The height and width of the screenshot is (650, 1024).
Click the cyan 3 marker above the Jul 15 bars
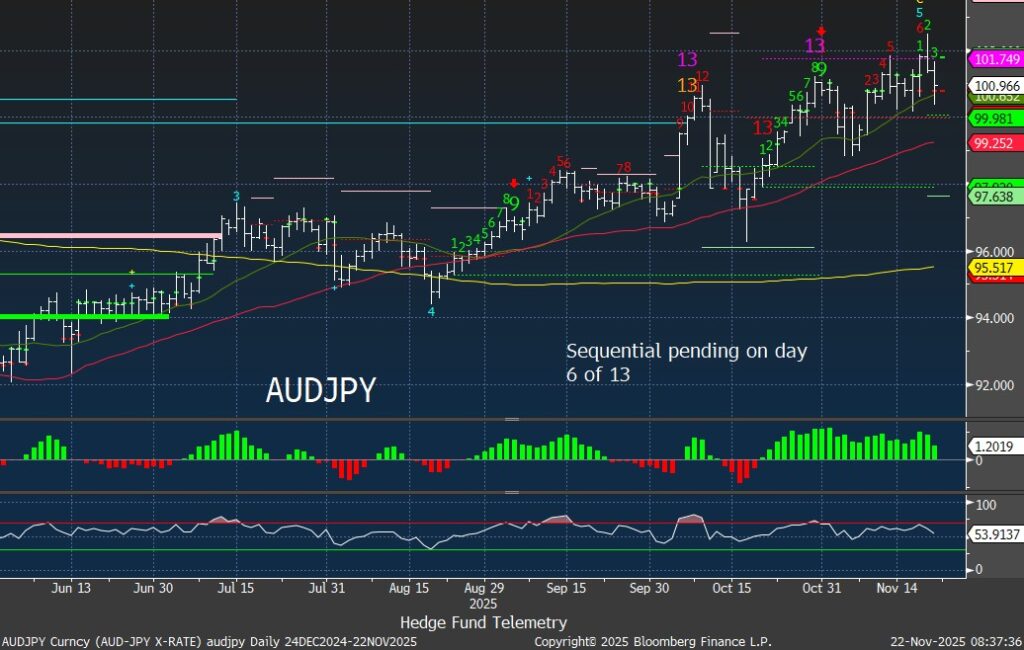click(236, 196)
